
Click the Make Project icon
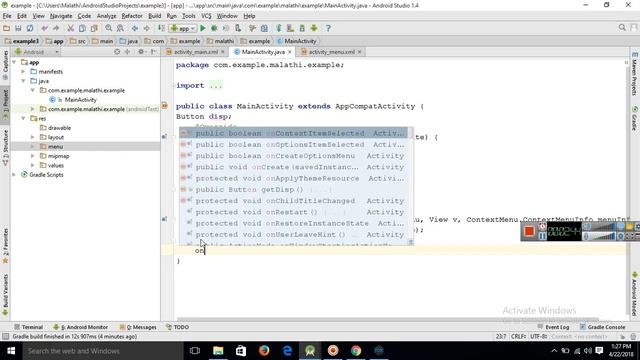coord(161,28)
